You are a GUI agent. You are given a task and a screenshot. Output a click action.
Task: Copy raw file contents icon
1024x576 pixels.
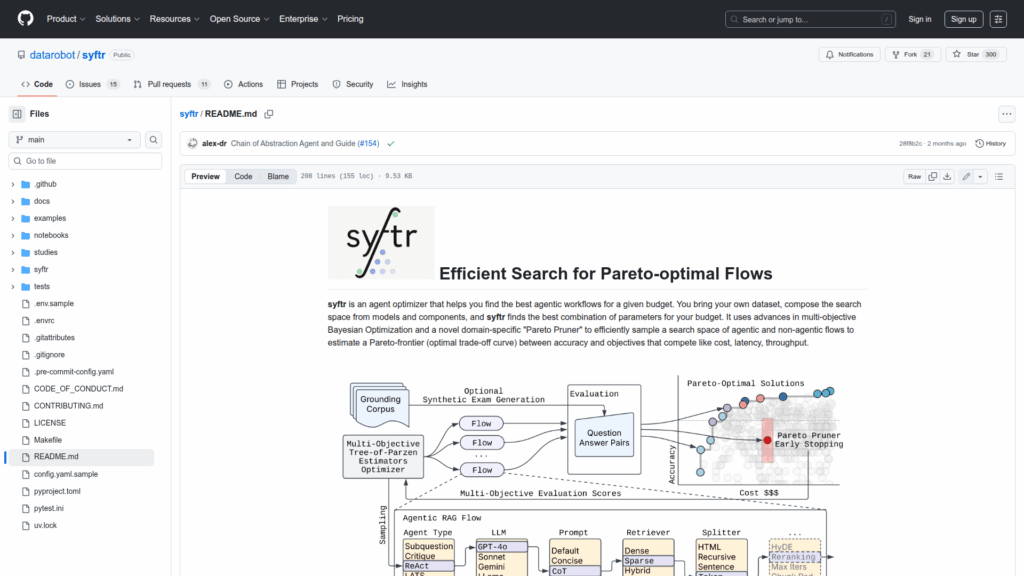[x=933, y=176]
